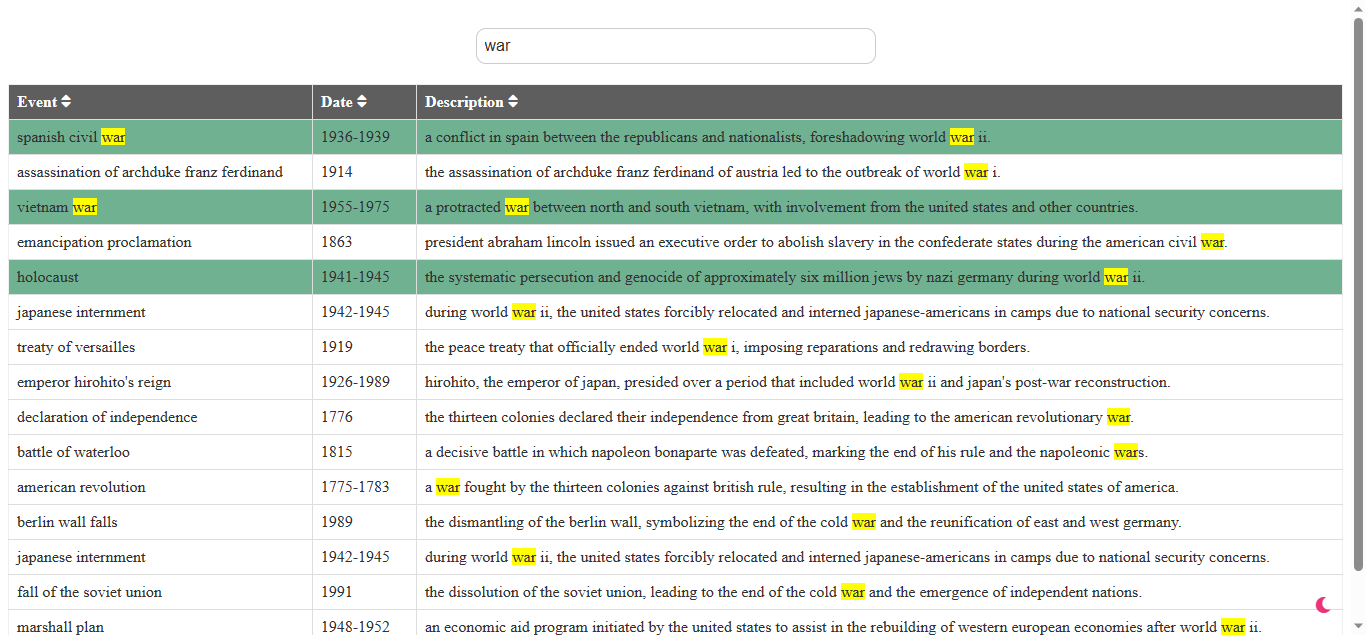Click the search box containing 'war'
Screen dimensions: 1366x635
pyautogui.click(x=676, y=45)
